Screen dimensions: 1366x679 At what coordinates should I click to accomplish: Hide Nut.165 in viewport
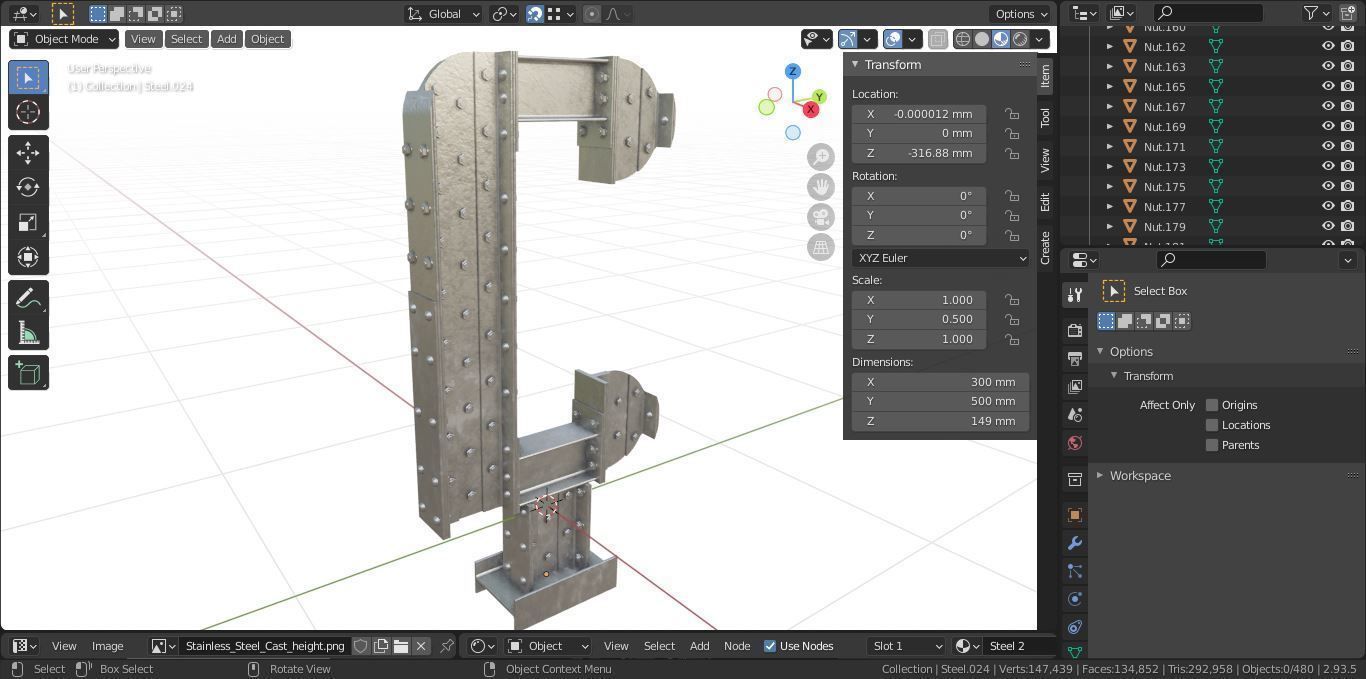click(x=1328, y=87)
